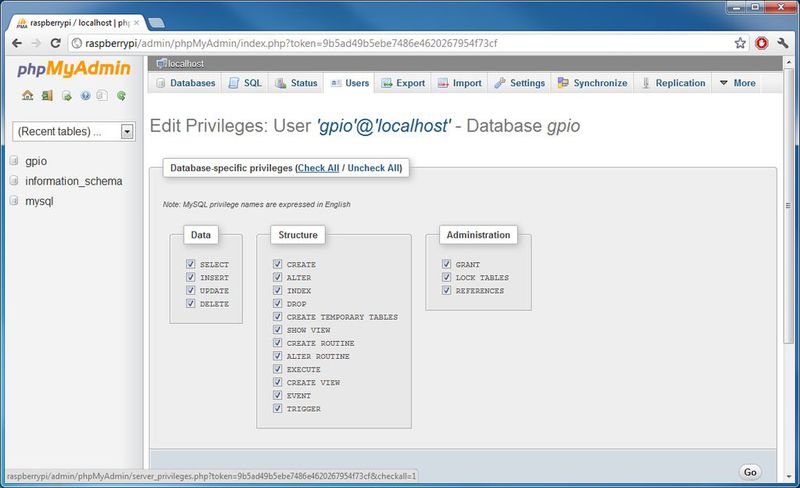Toggle the ALTER privilege checkbox
This screenshot has width=800, height=488.
coord(278,277)
